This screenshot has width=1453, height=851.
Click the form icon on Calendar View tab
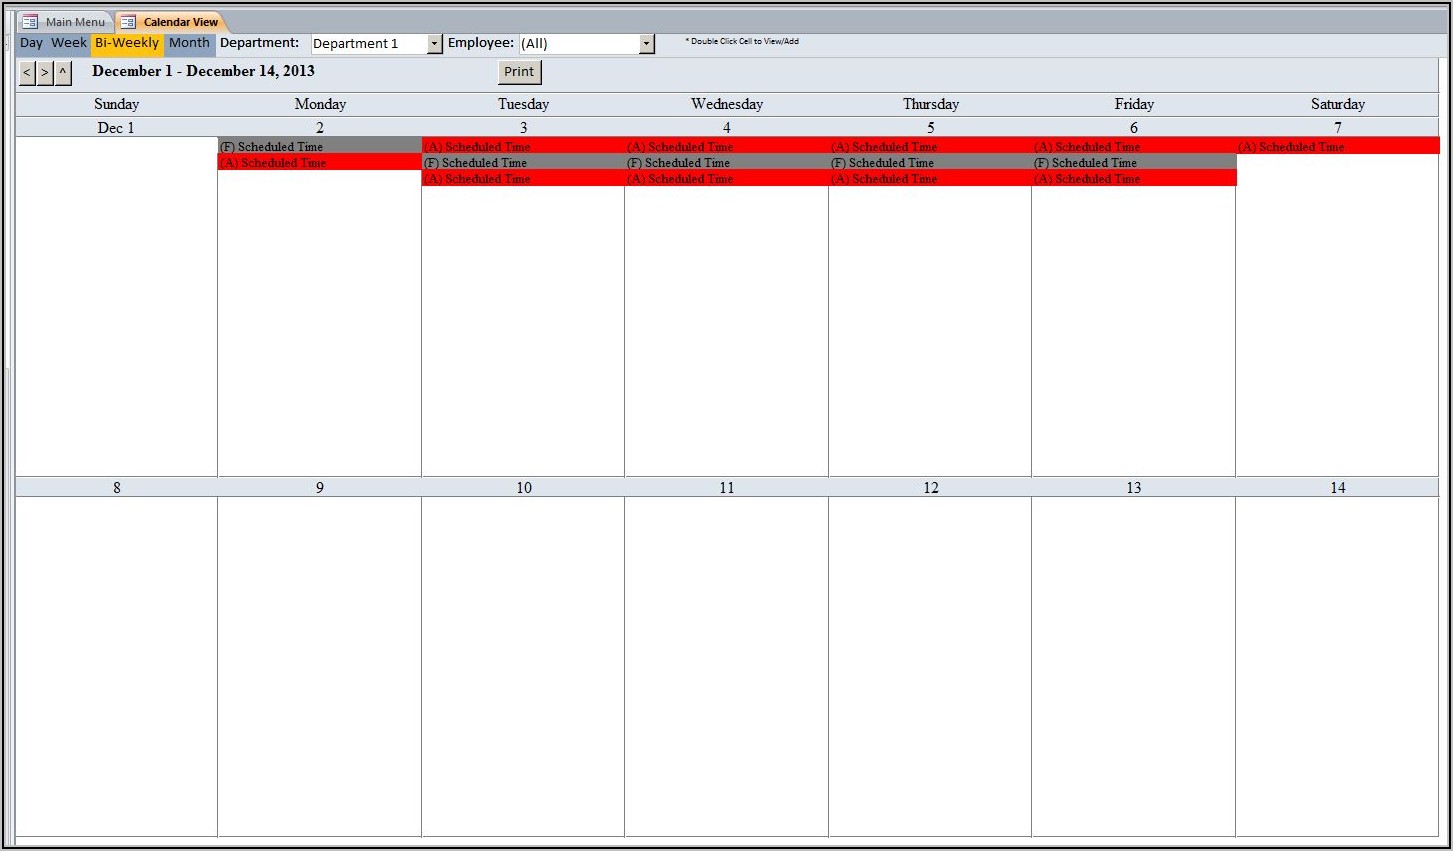coord(128,22)
